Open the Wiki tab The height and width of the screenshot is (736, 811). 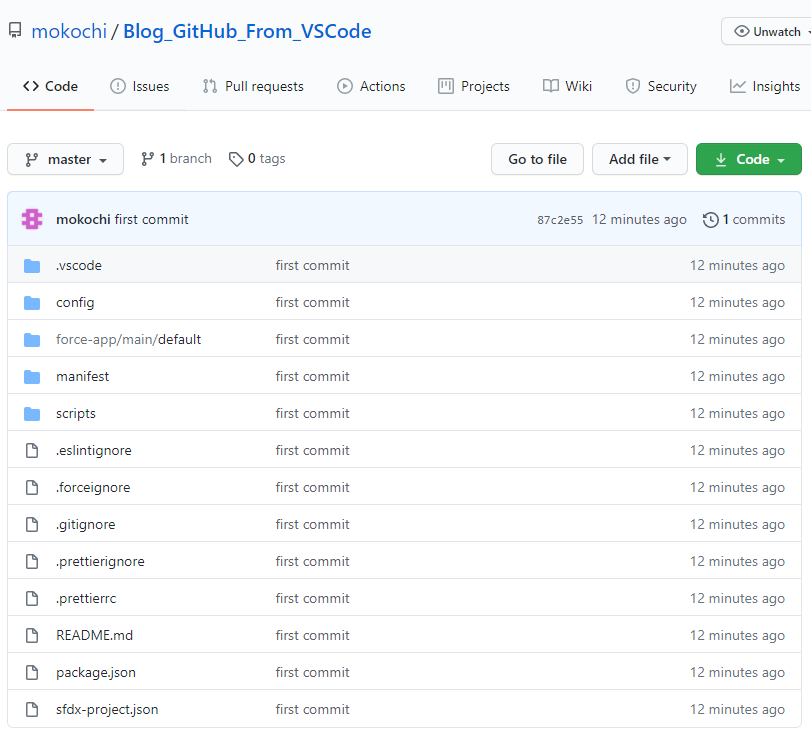coord(567,86)
